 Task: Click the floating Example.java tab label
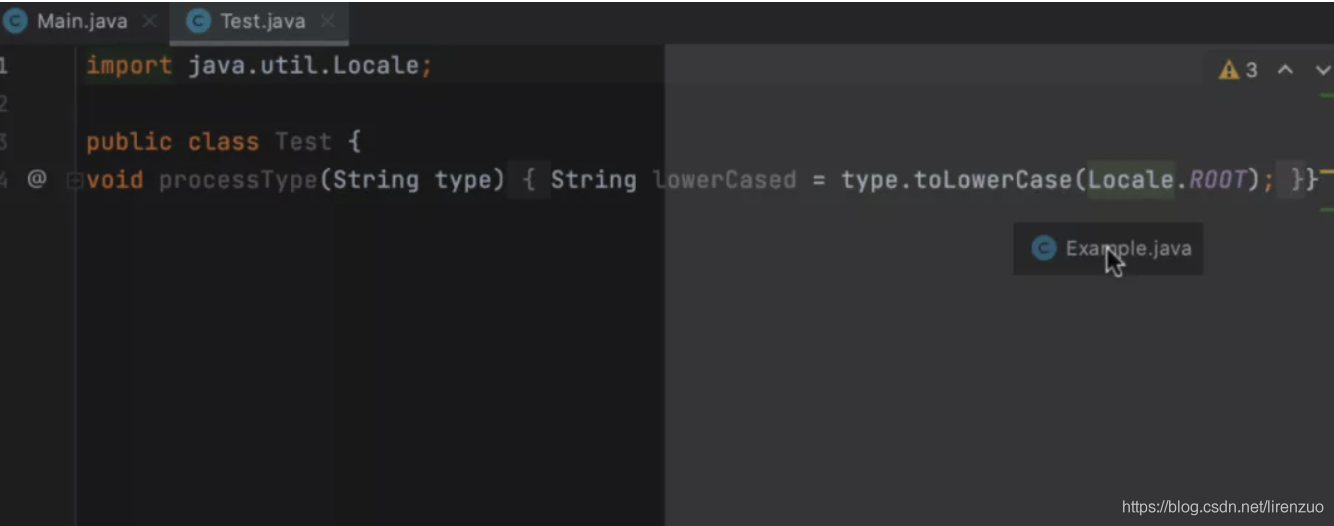point(1128,248)
